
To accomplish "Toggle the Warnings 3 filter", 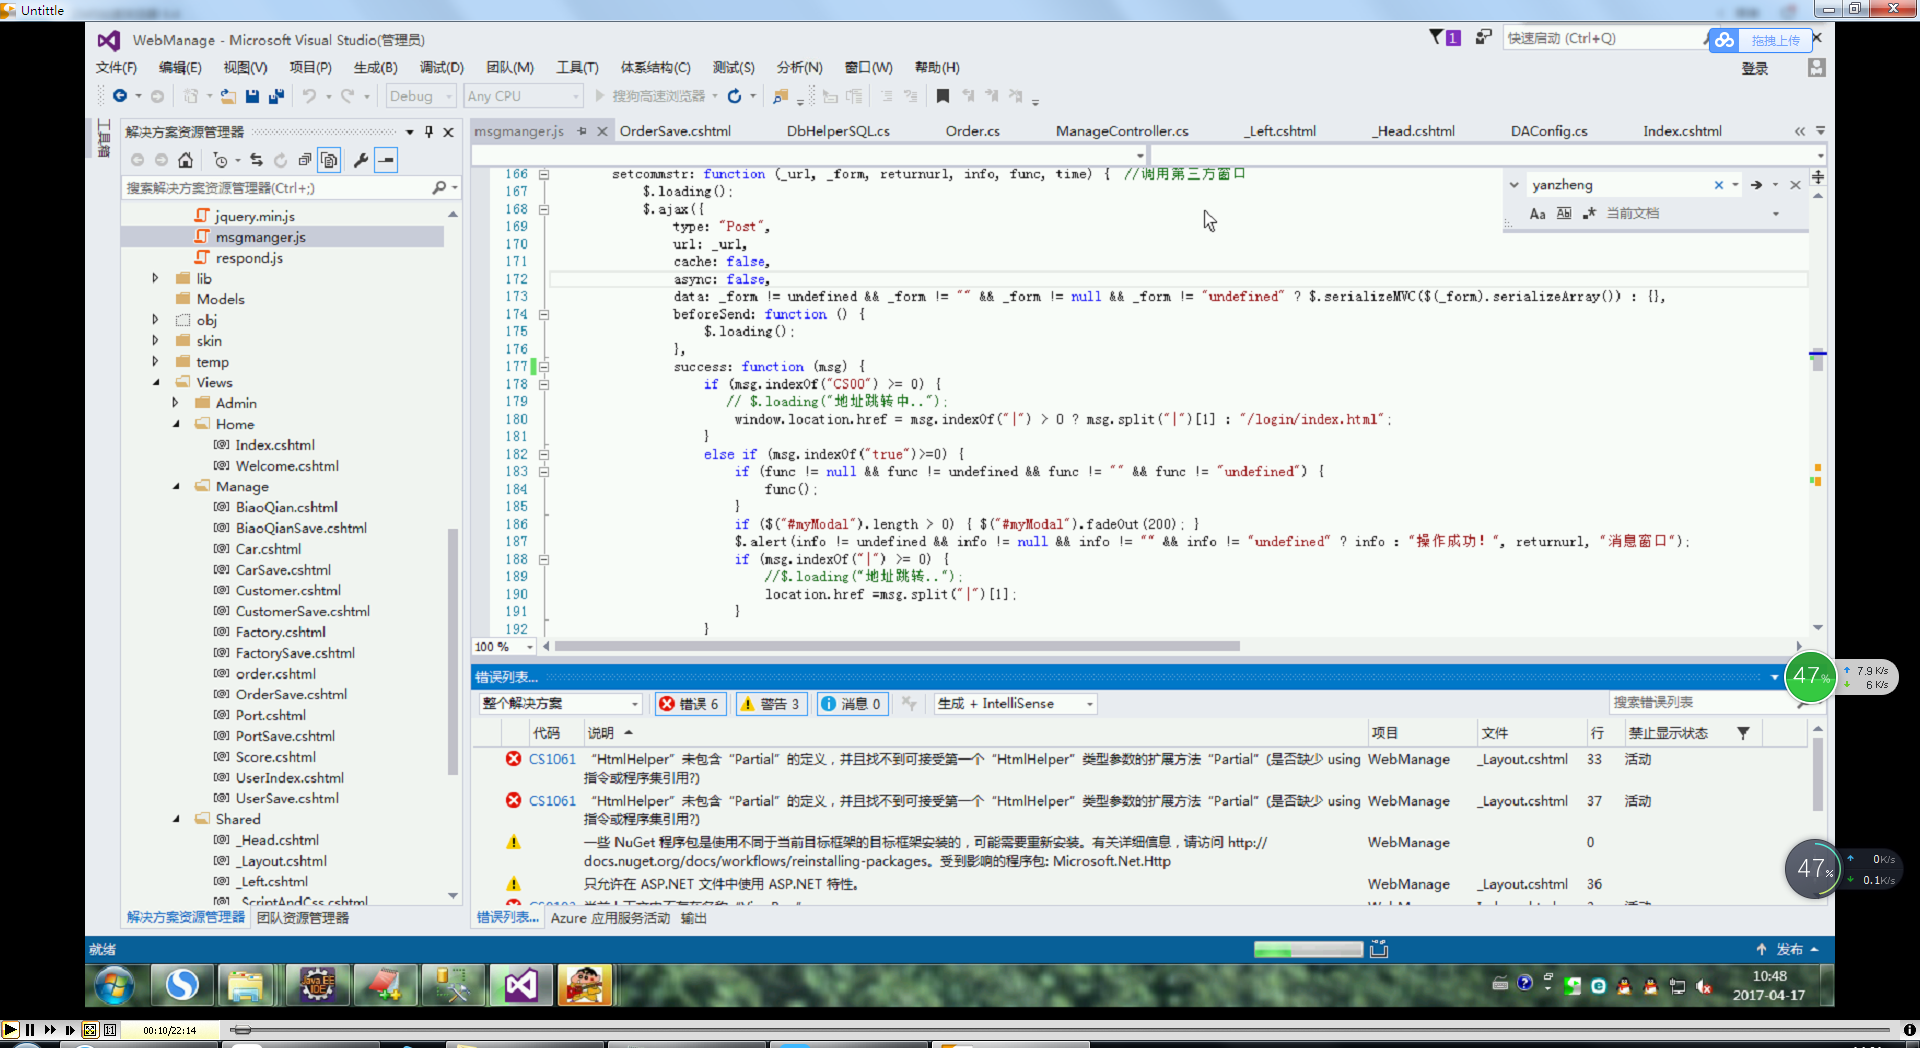I will tap(770, 704).
